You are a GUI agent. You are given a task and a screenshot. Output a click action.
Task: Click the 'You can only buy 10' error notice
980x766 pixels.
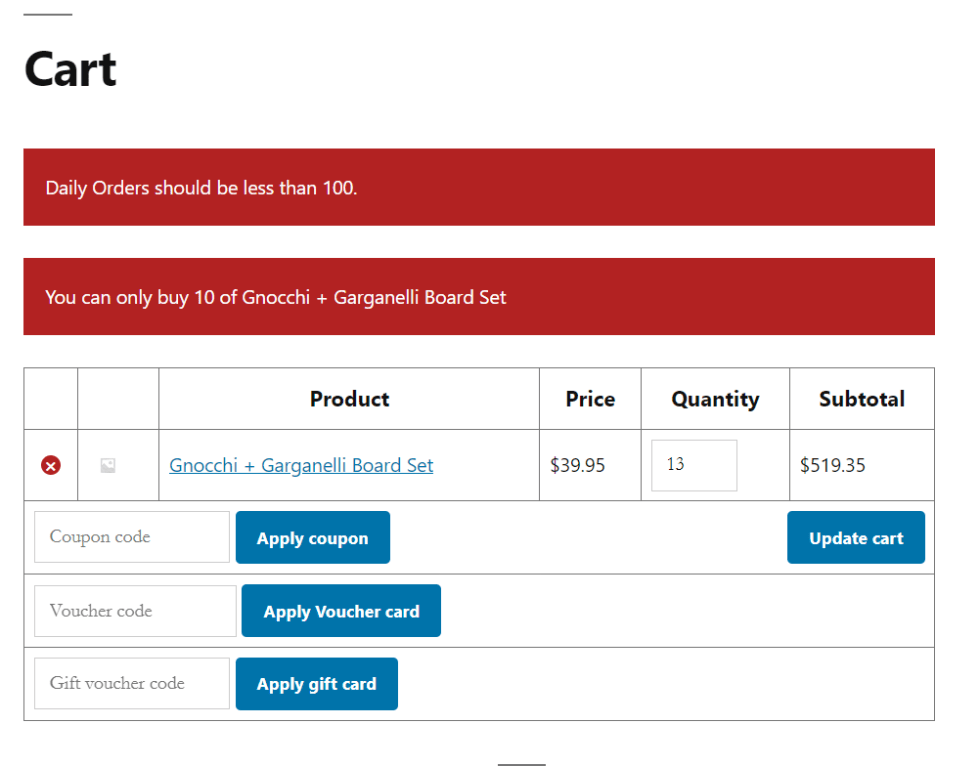pyautogui.click(x=478, y=297)
